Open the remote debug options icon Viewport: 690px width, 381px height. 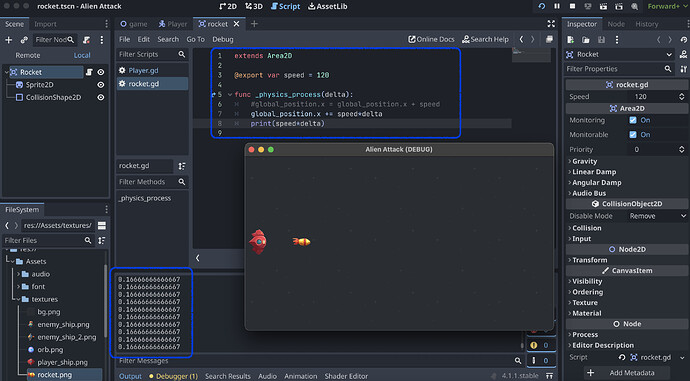tap(587, 6)
